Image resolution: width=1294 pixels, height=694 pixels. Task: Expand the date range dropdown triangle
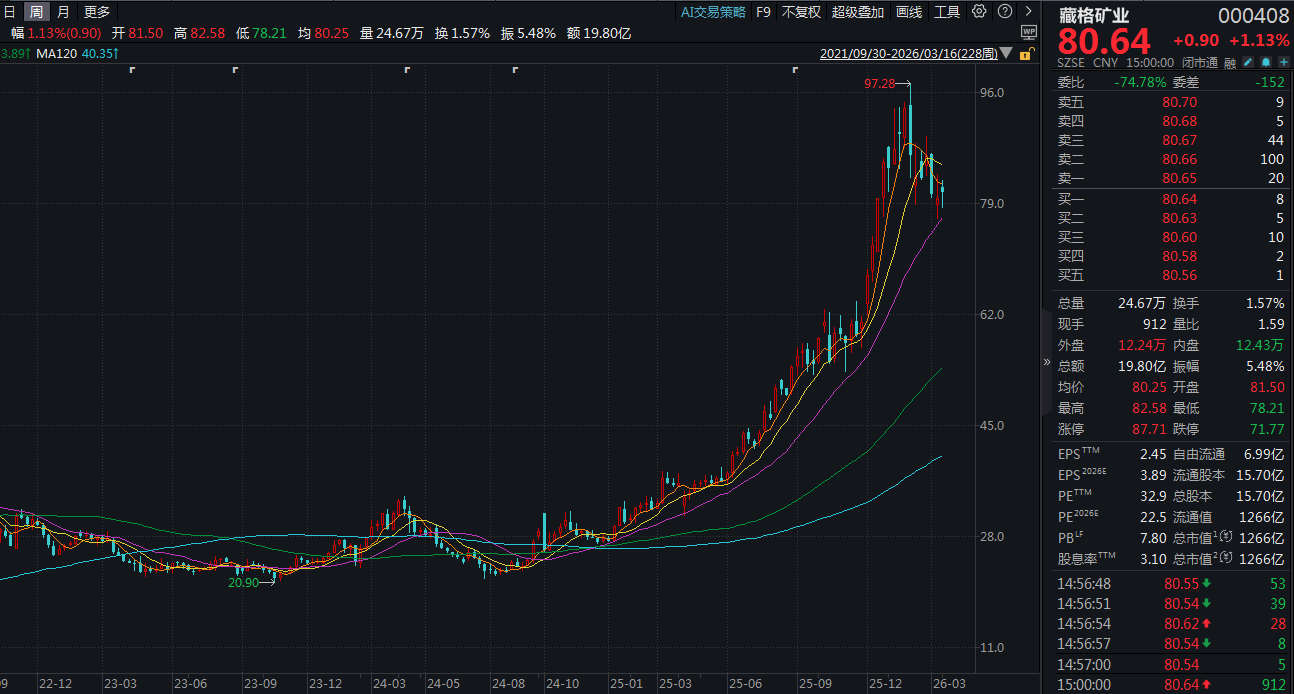coord(1006,53)
